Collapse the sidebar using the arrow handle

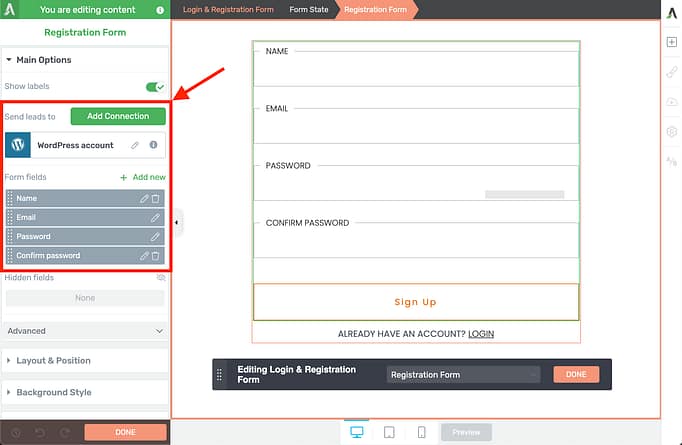177,222
